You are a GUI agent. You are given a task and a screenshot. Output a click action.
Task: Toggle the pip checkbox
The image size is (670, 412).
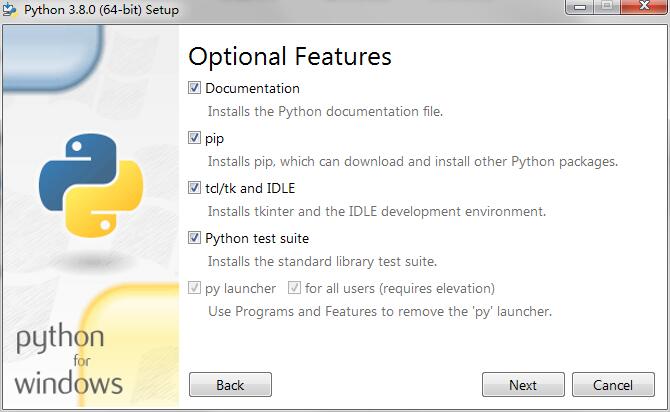(x=195, y=138)
